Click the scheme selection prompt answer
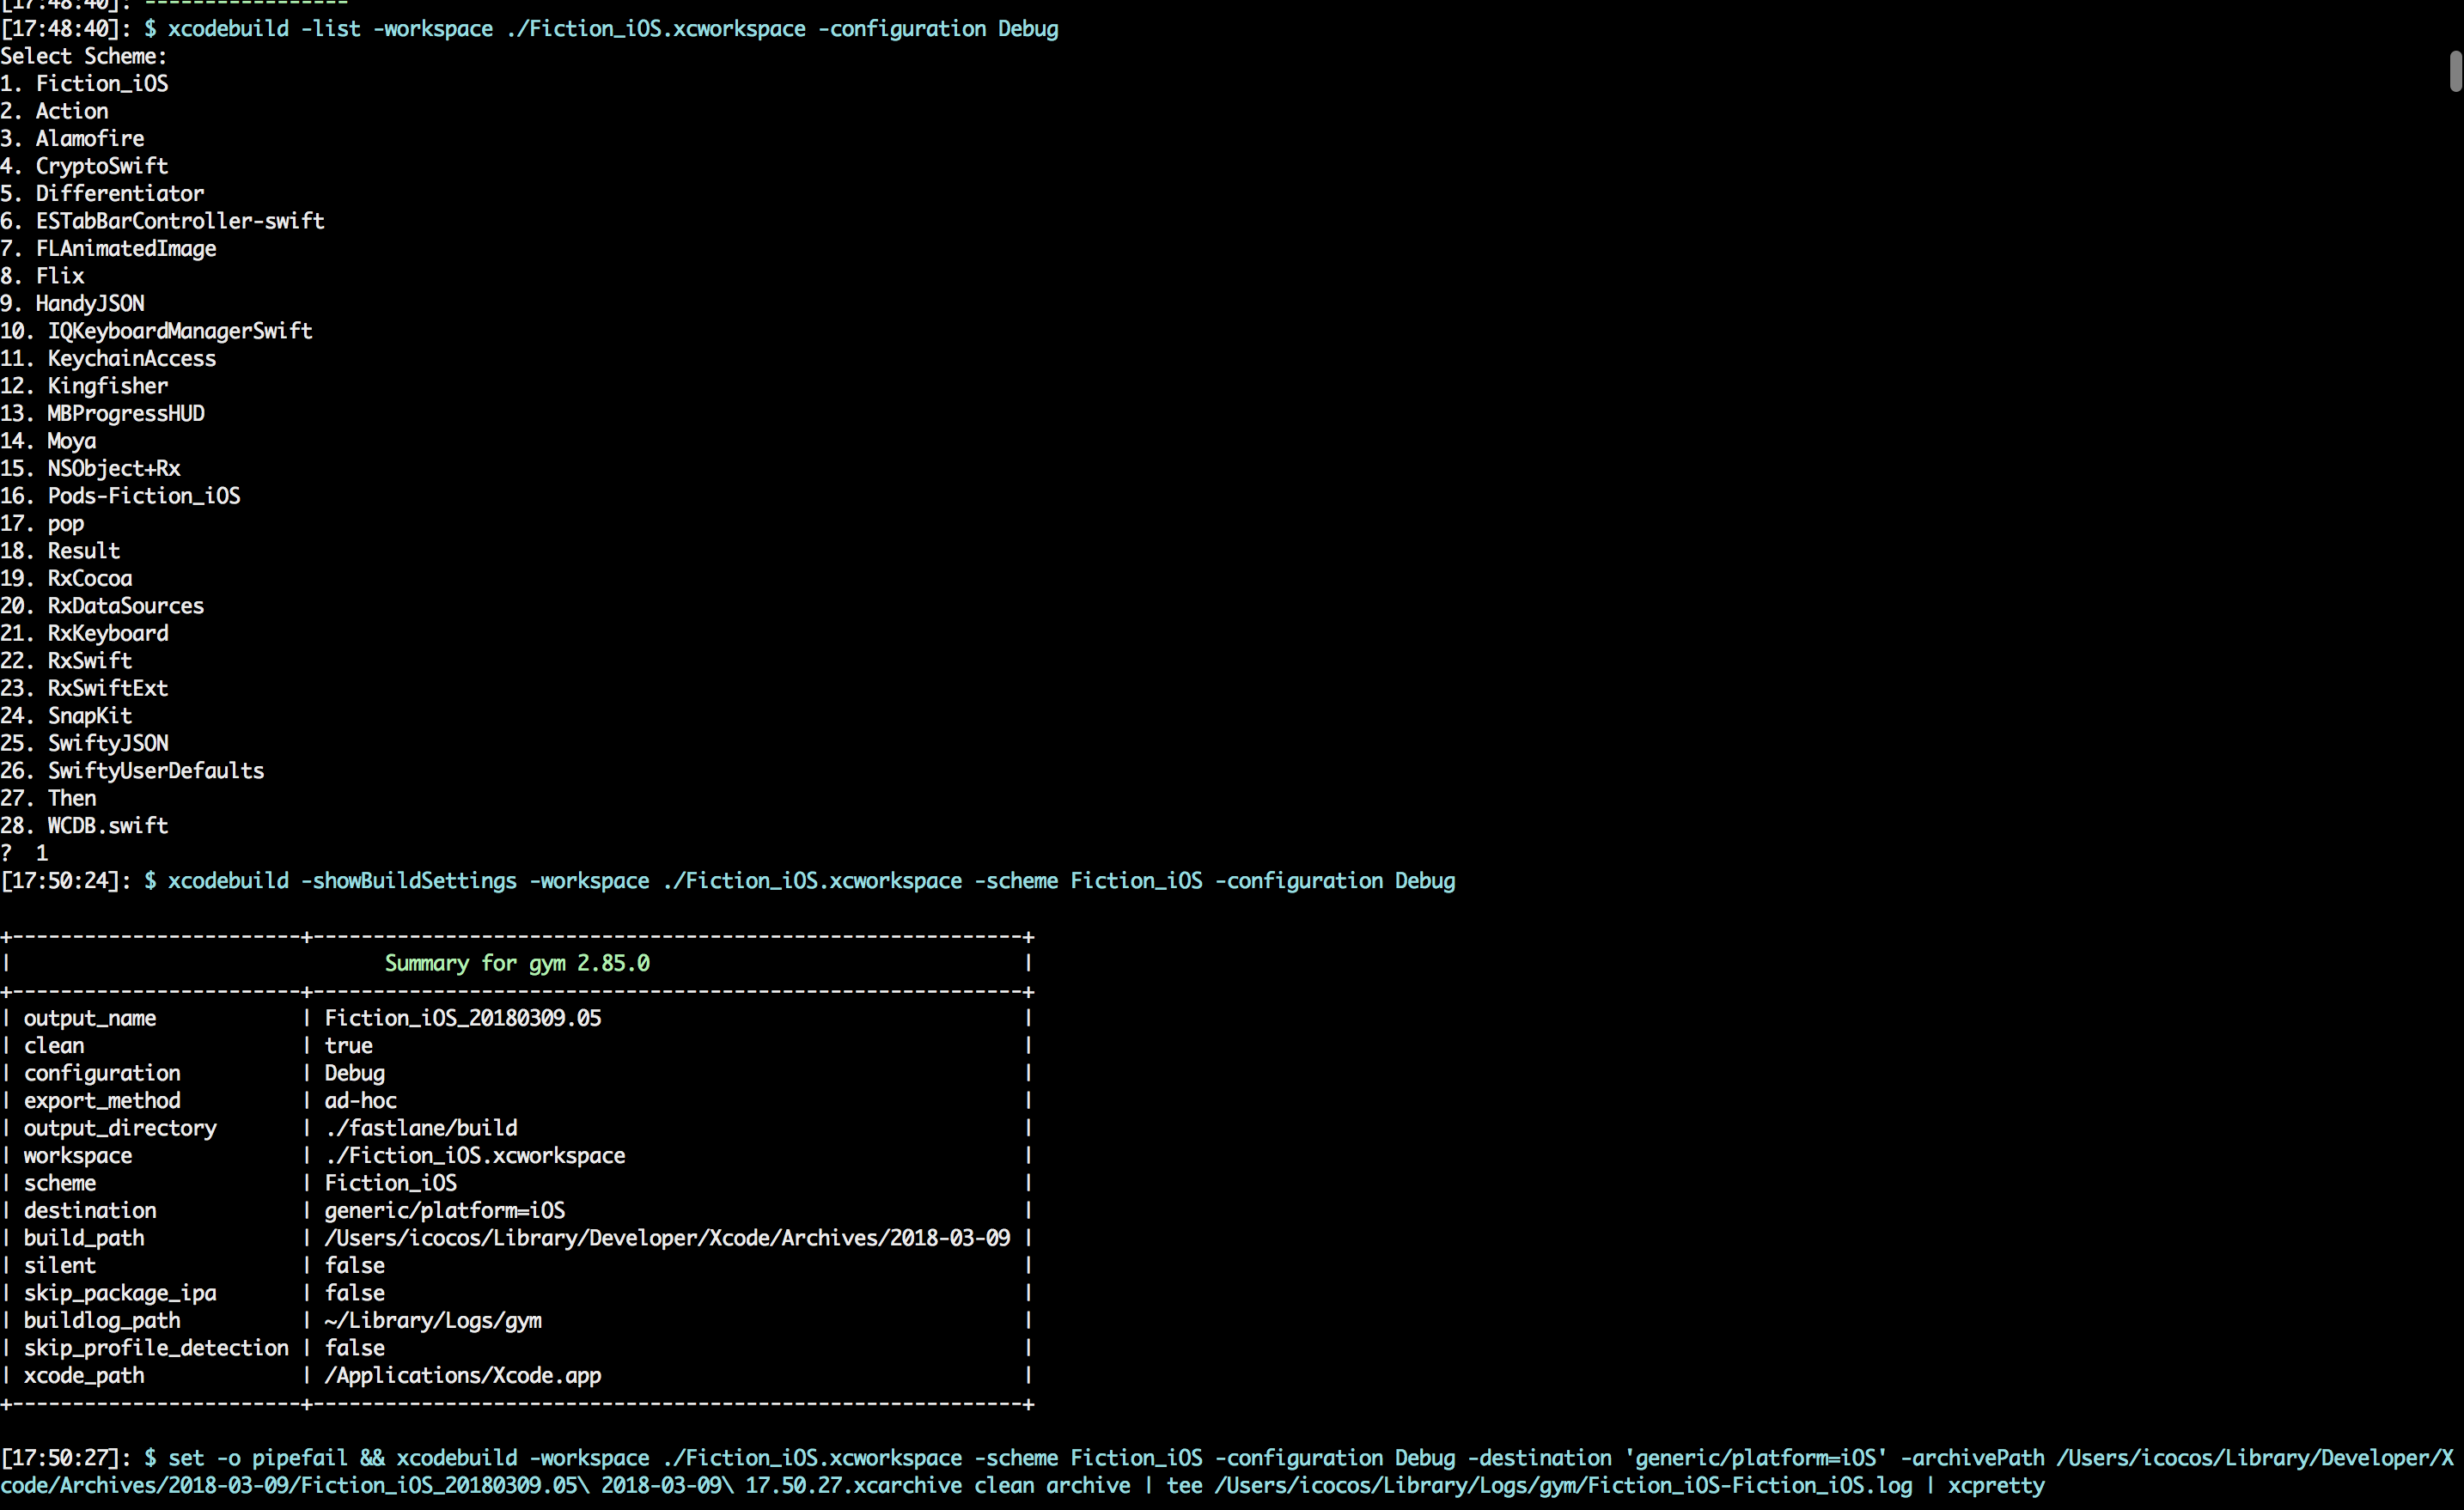The height and width of the screenshot is (1510, 2464). click(41, 853)
